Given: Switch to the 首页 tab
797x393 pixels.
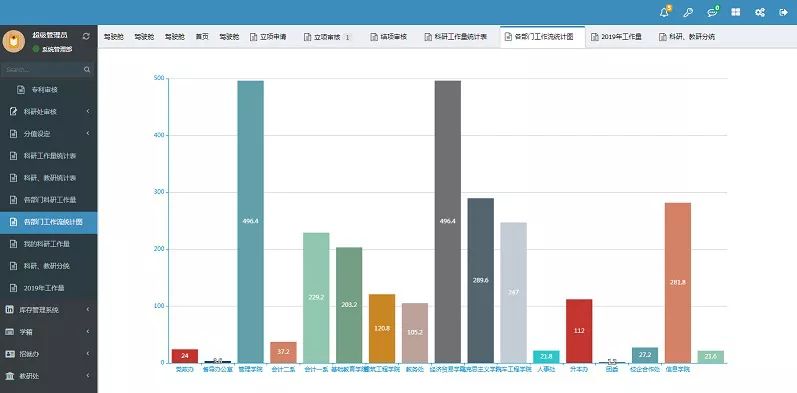Looking at the screenshot, I should tap(202, 37).
